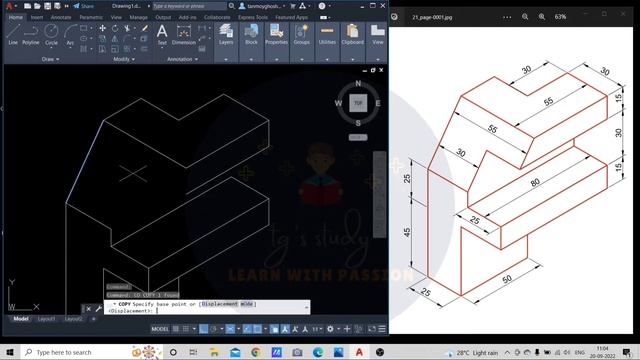Click the TOP face of the ViewCube

358,103
